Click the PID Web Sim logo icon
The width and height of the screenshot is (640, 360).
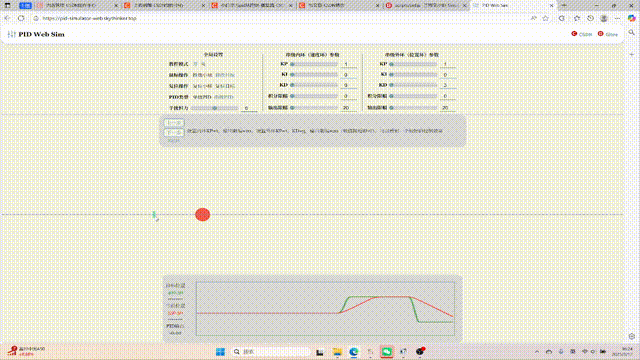11,34
